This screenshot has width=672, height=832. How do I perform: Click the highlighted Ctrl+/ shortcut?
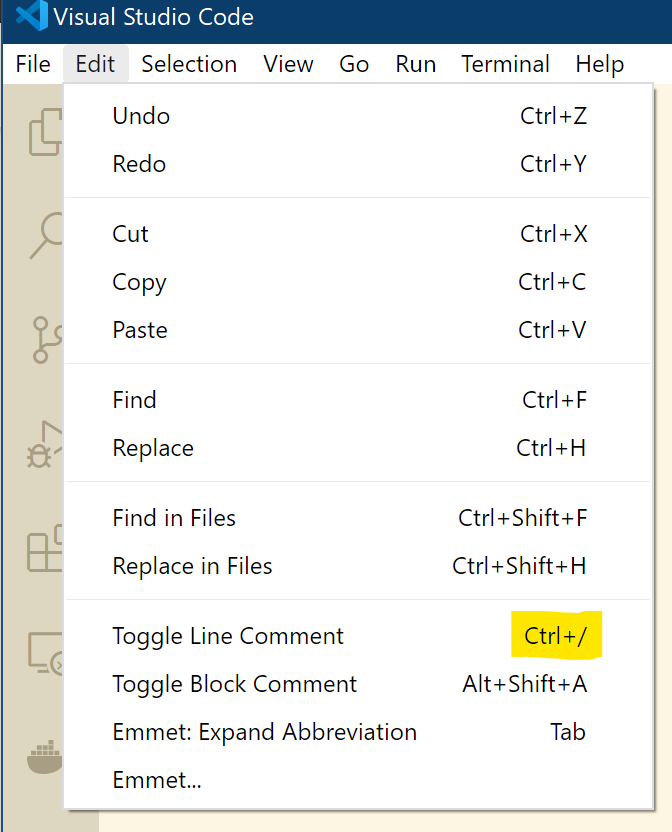556,636
